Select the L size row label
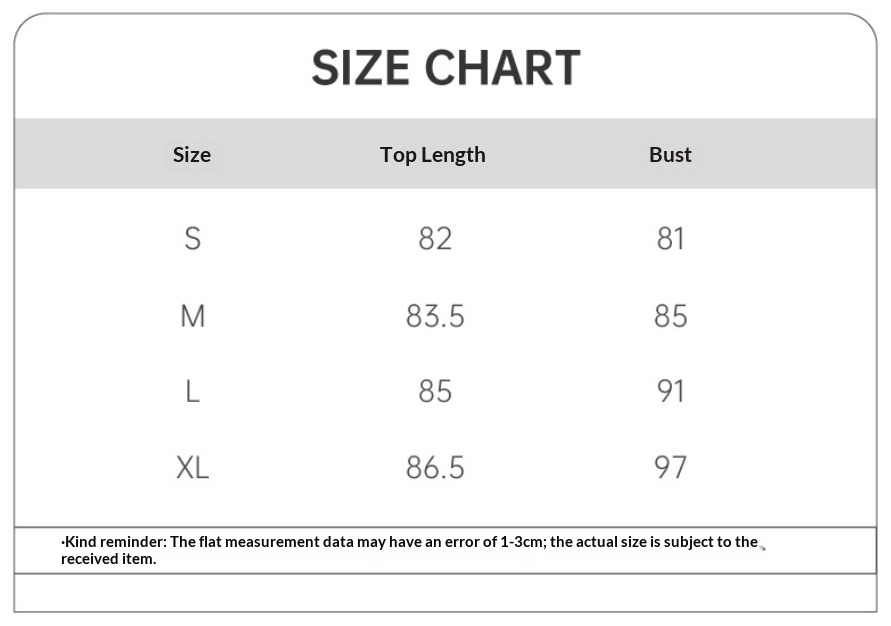 tap(192, 391)
